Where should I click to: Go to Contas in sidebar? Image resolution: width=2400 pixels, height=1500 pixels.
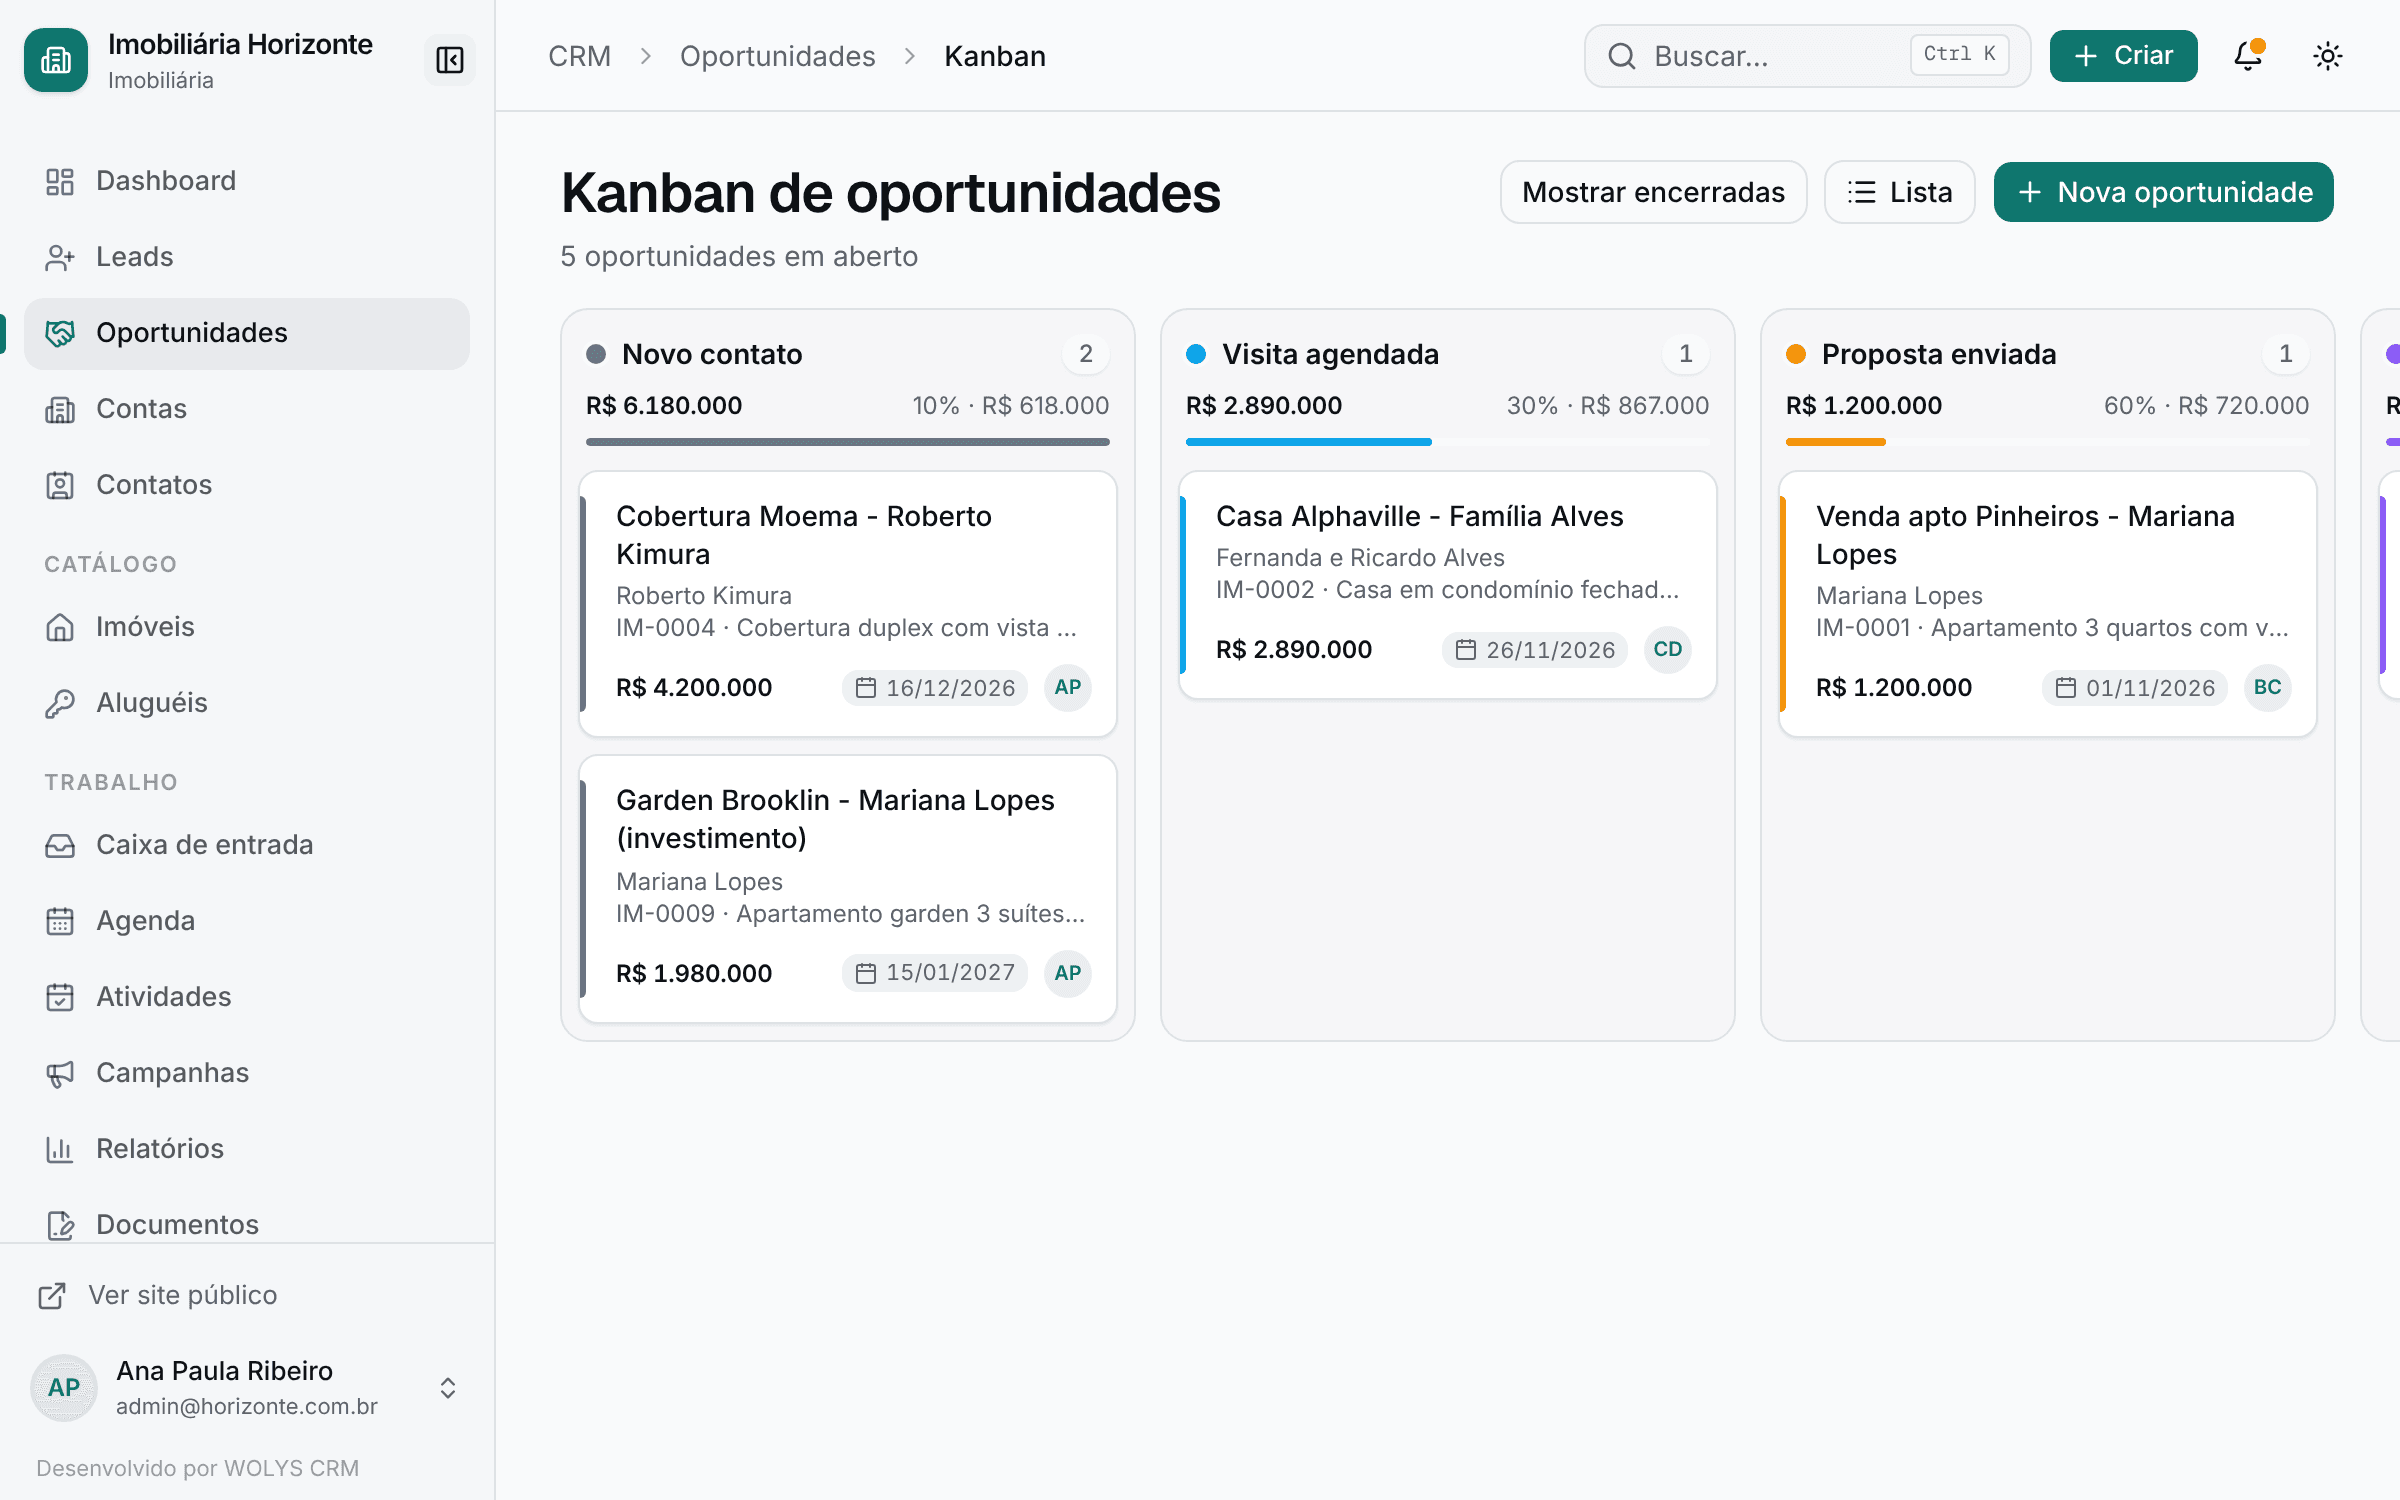tap(247, 409)
